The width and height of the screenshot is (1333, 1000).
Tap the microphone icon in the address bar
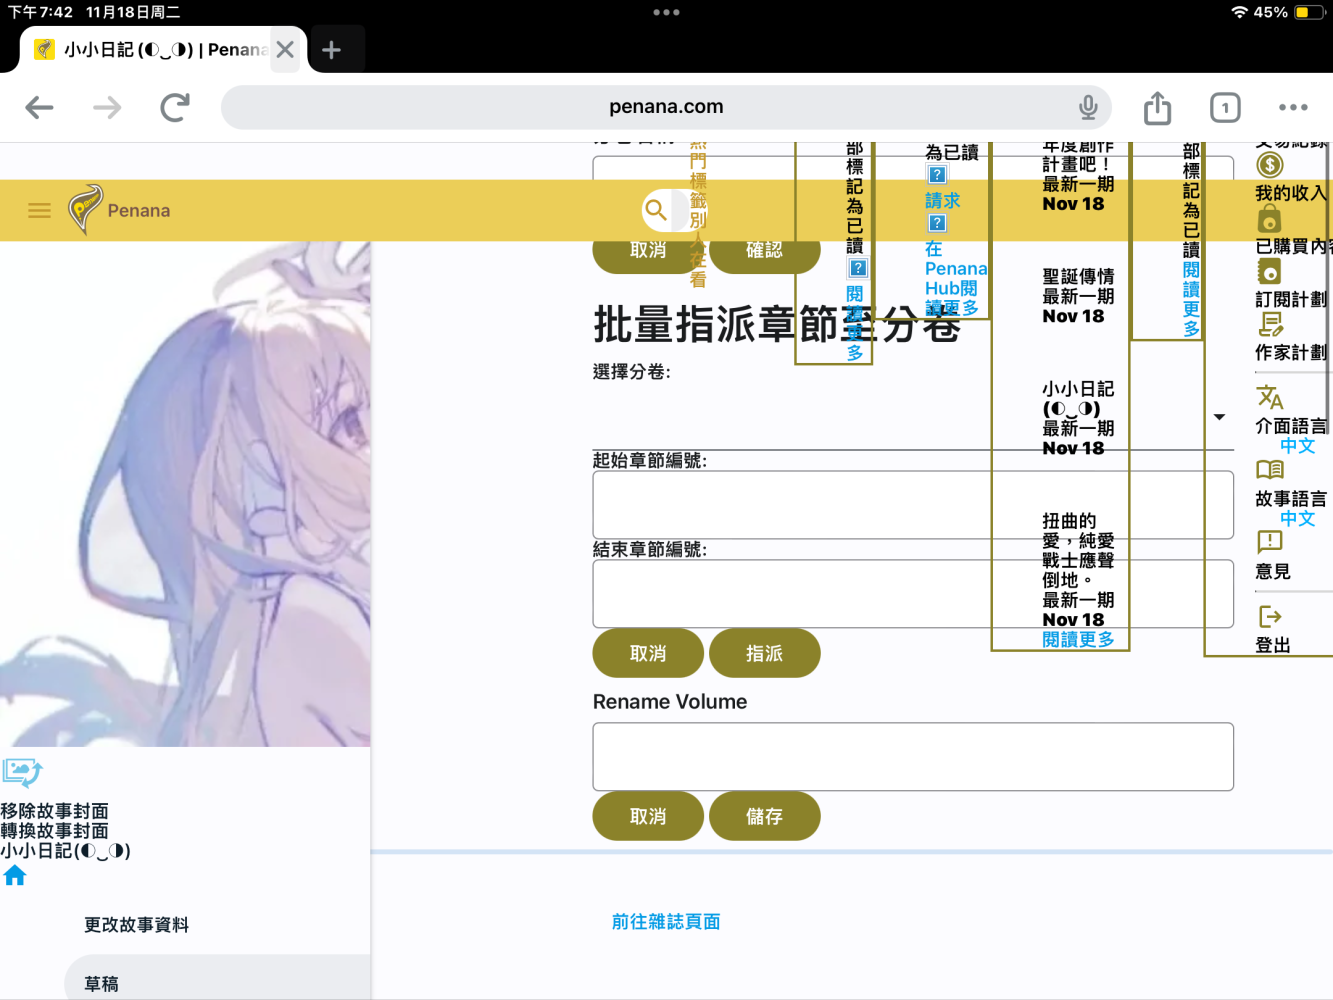pyautogui.click(x=1088, y=107)
